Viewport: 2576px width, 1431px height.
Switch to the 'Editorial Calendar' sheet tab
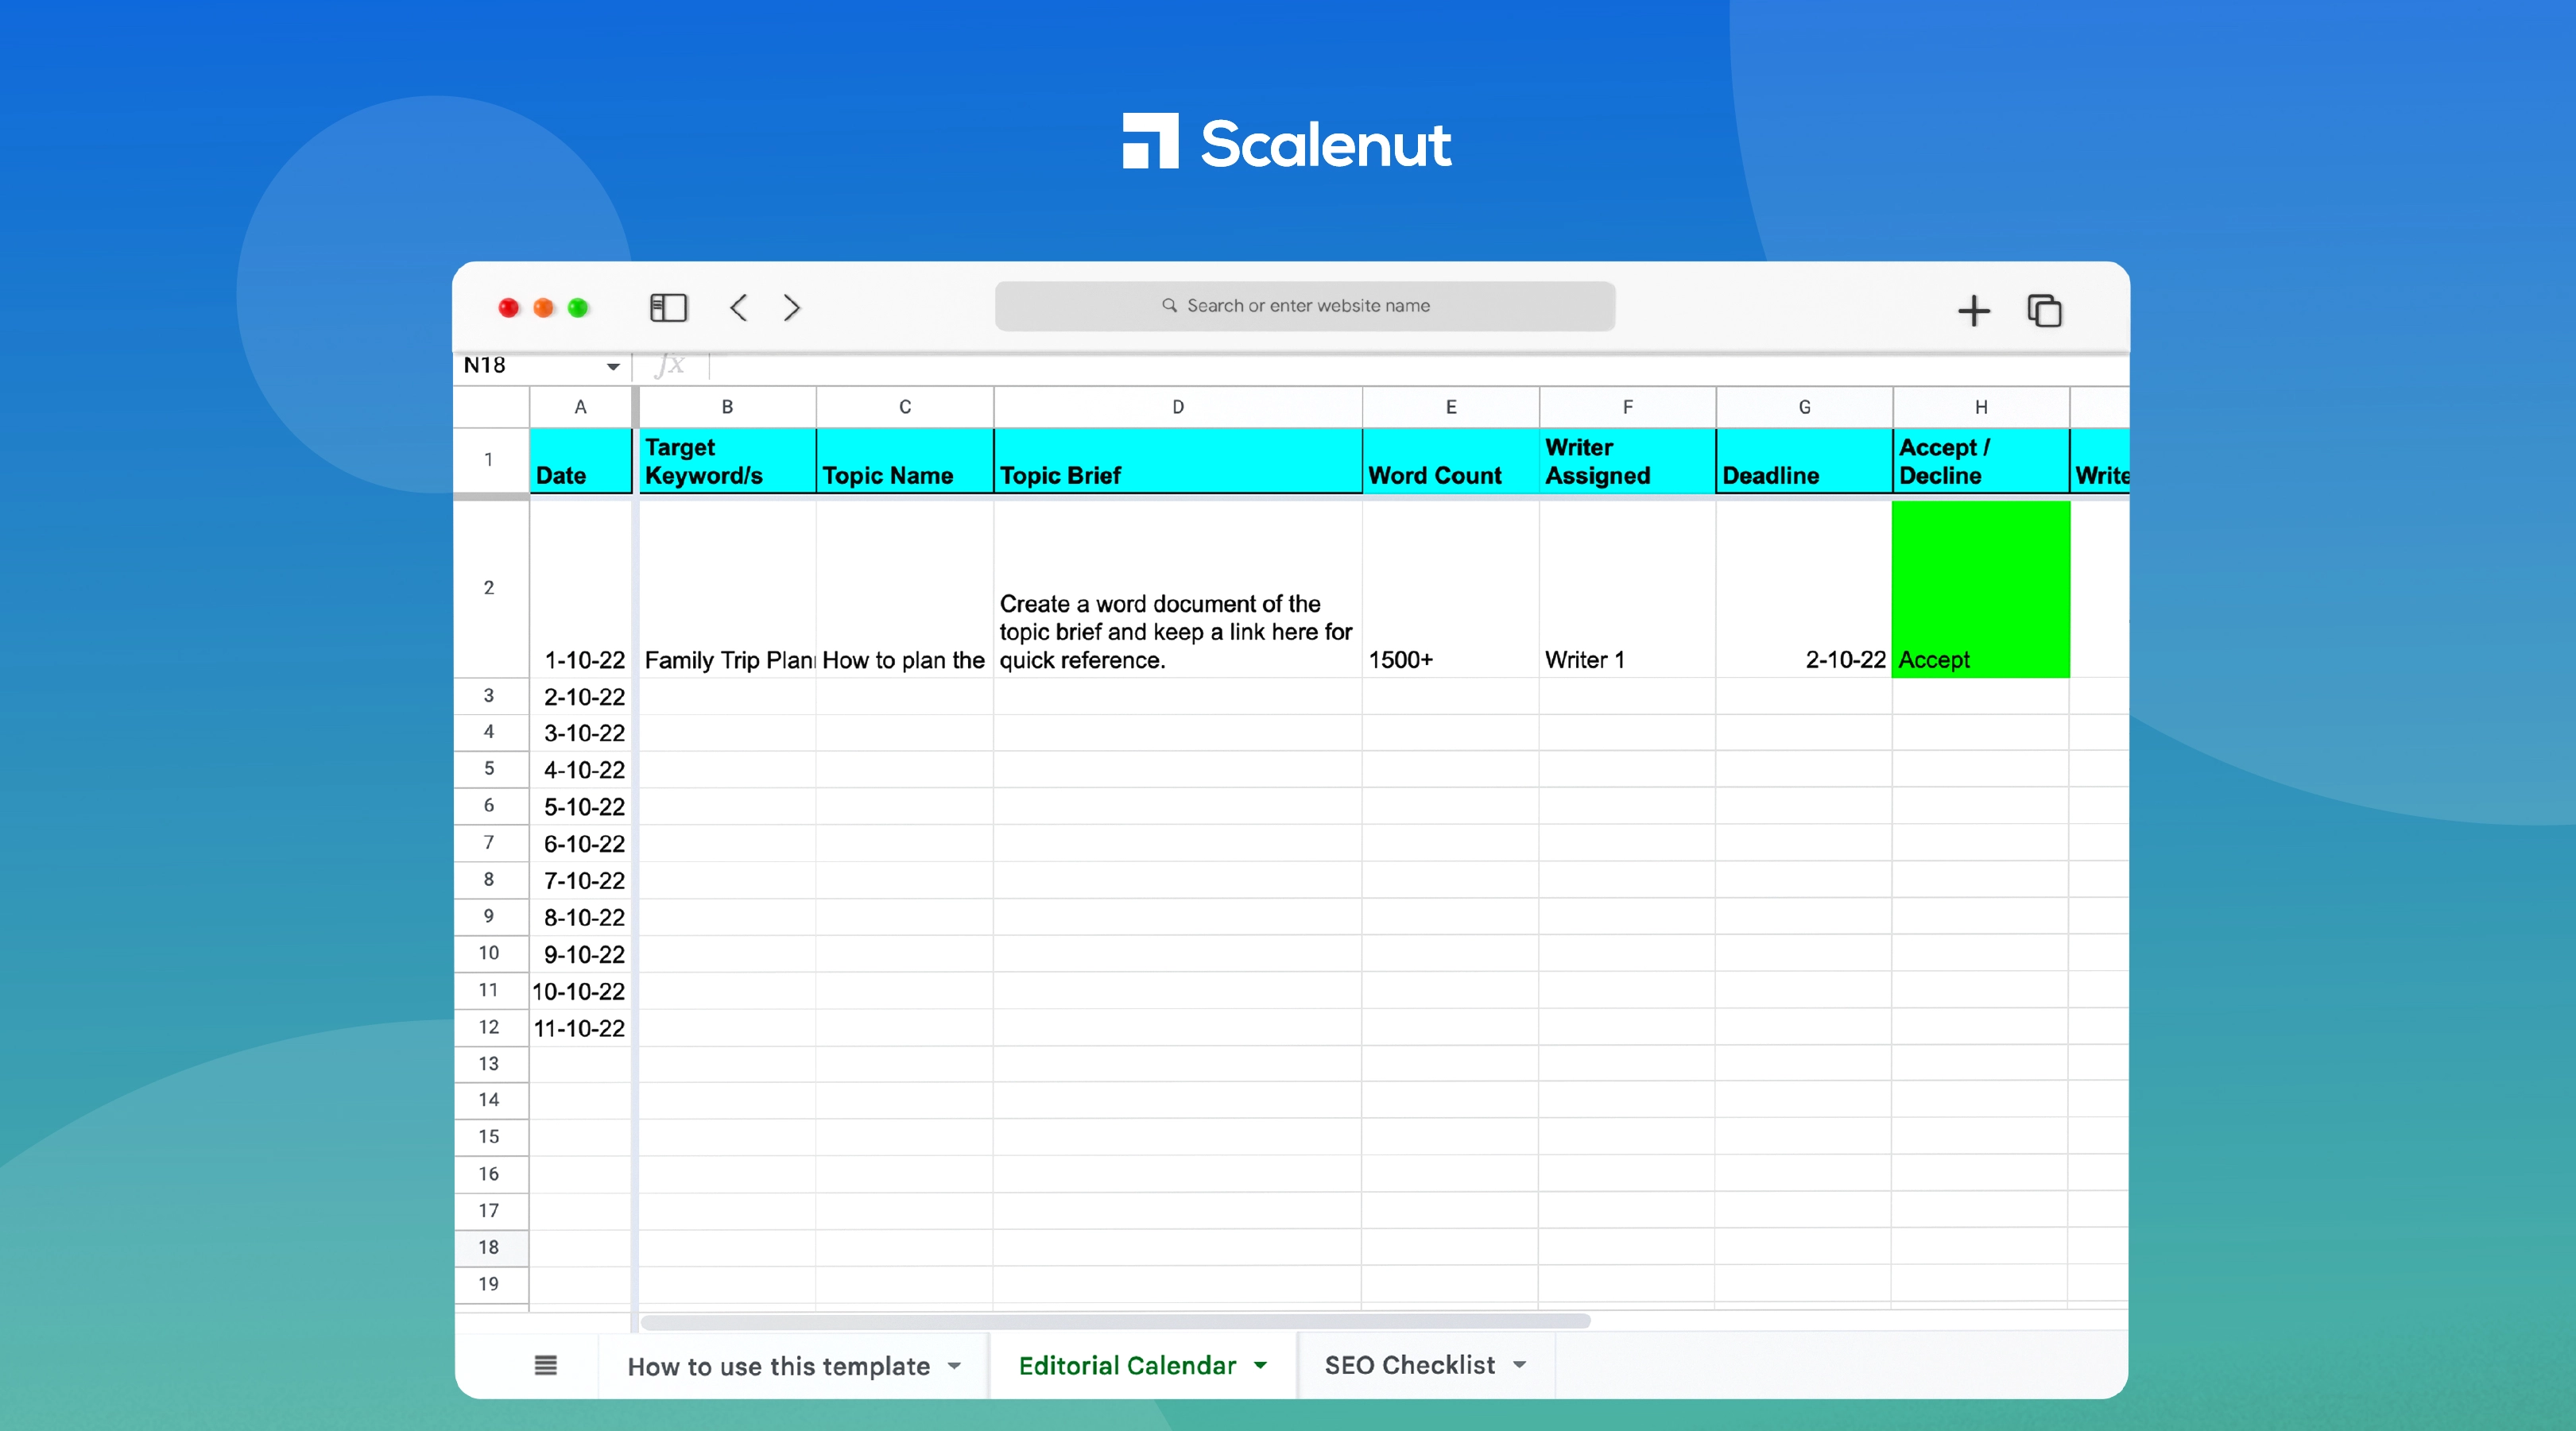point(1126,1366)
